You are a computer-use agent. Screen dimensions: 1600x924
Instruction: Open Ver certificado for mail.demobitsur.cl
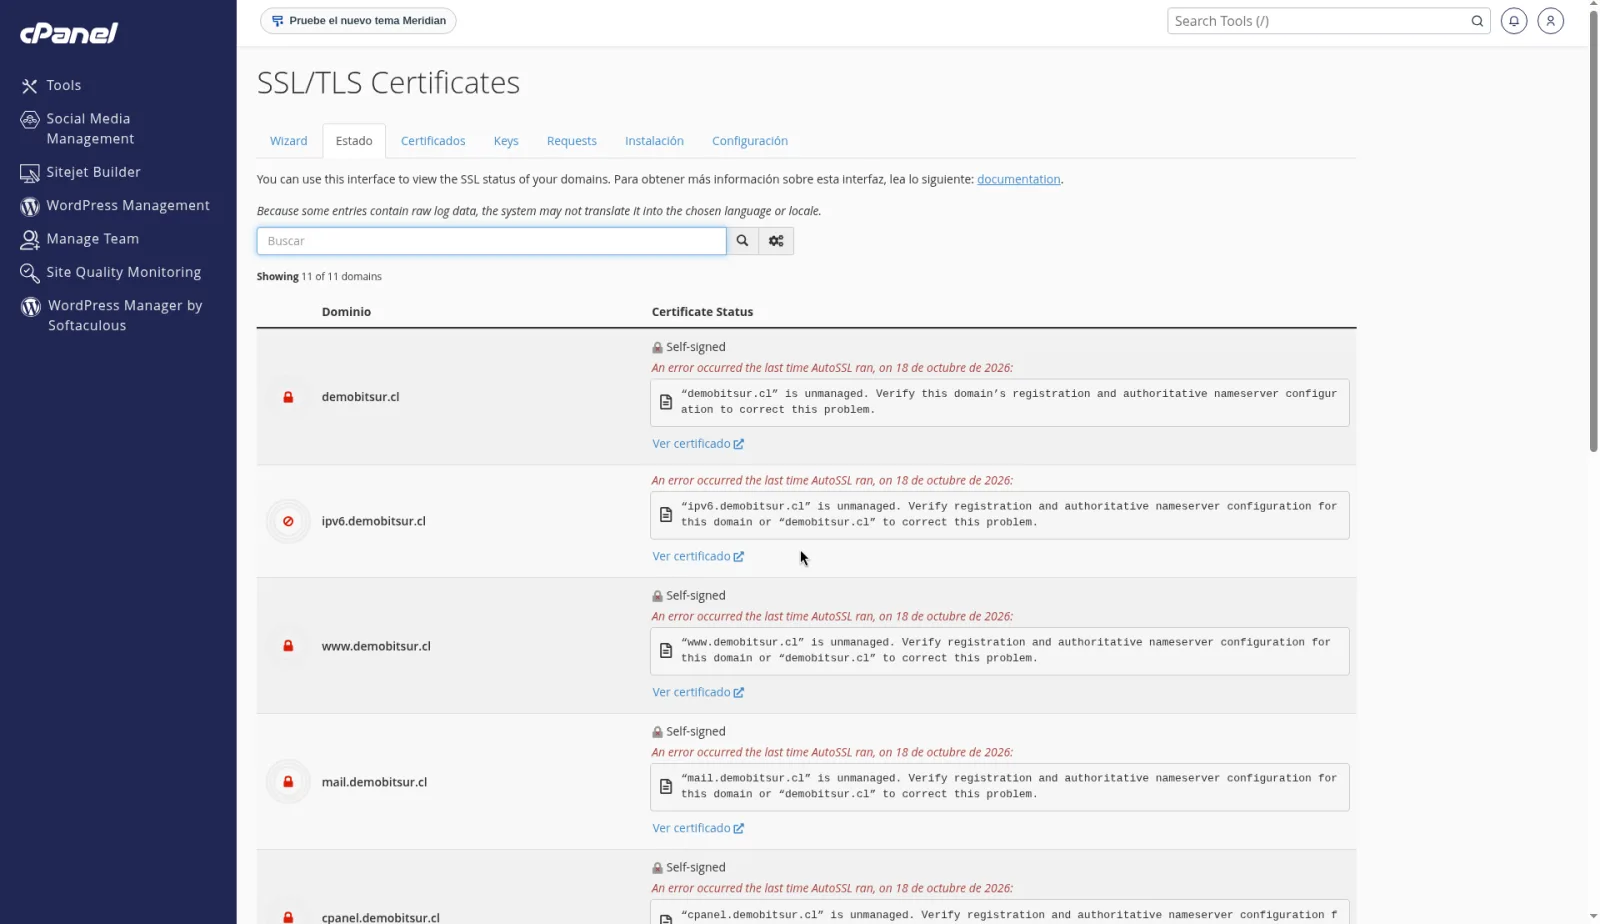coord(698,828)
